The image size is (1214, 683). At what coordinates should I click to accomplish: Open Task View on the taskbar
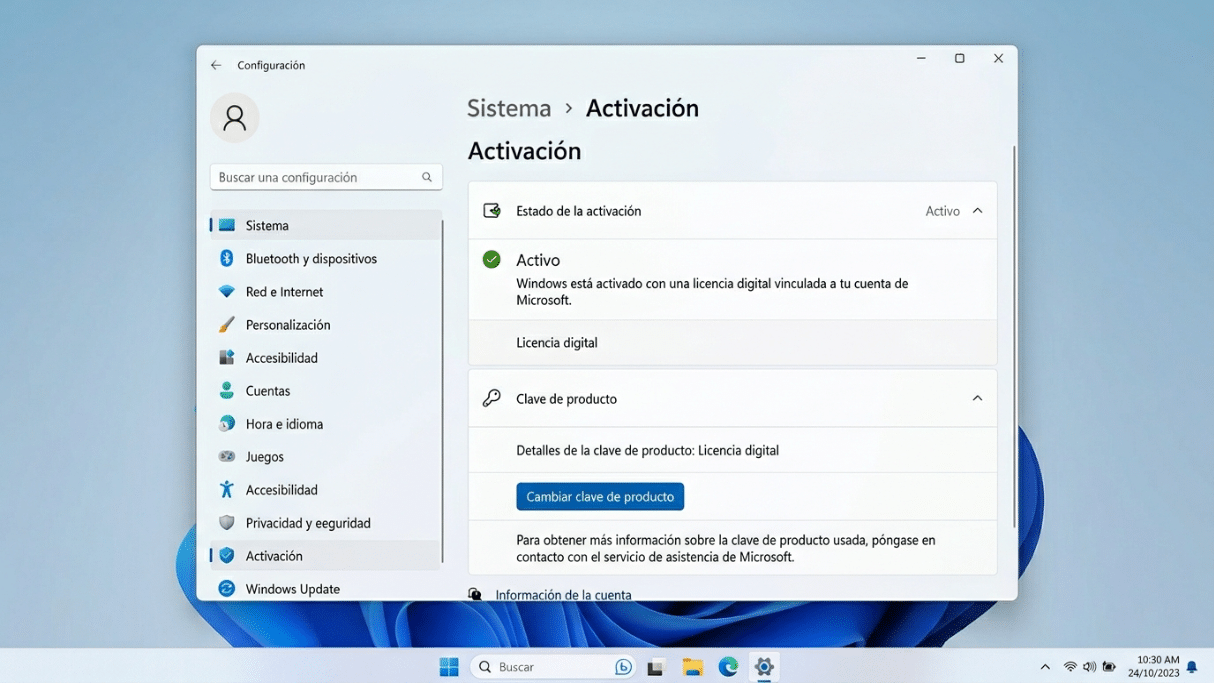point(656,667)
